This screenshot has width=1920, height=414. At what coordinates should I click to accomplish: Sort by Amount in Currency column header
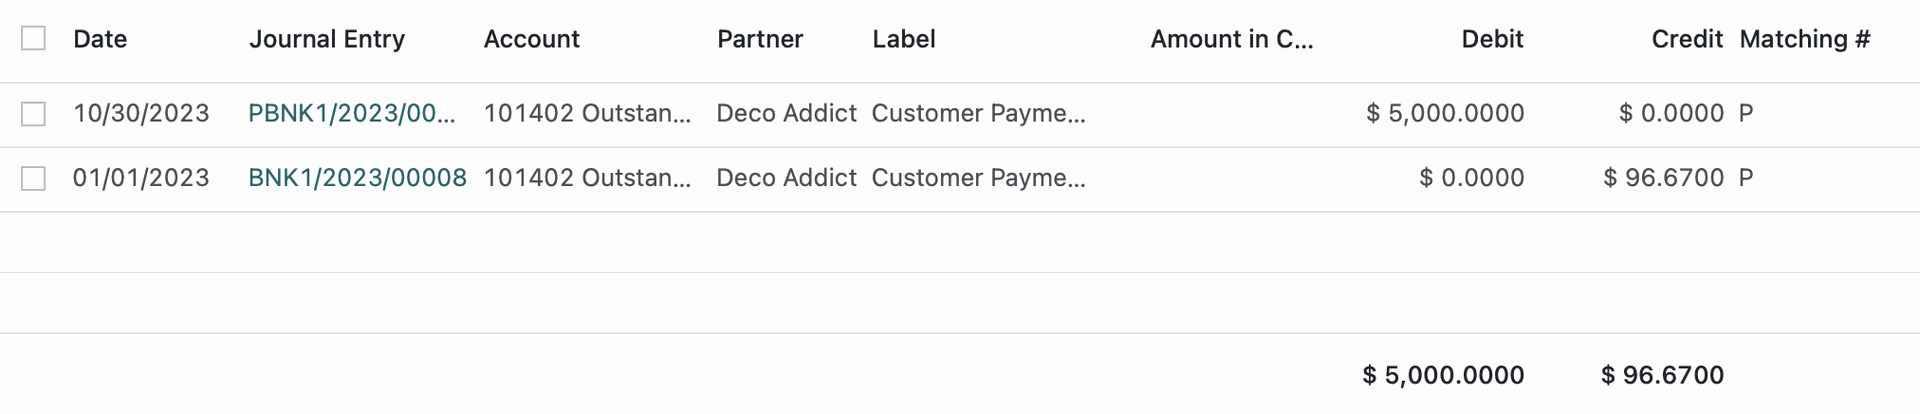pos(1232,39)
